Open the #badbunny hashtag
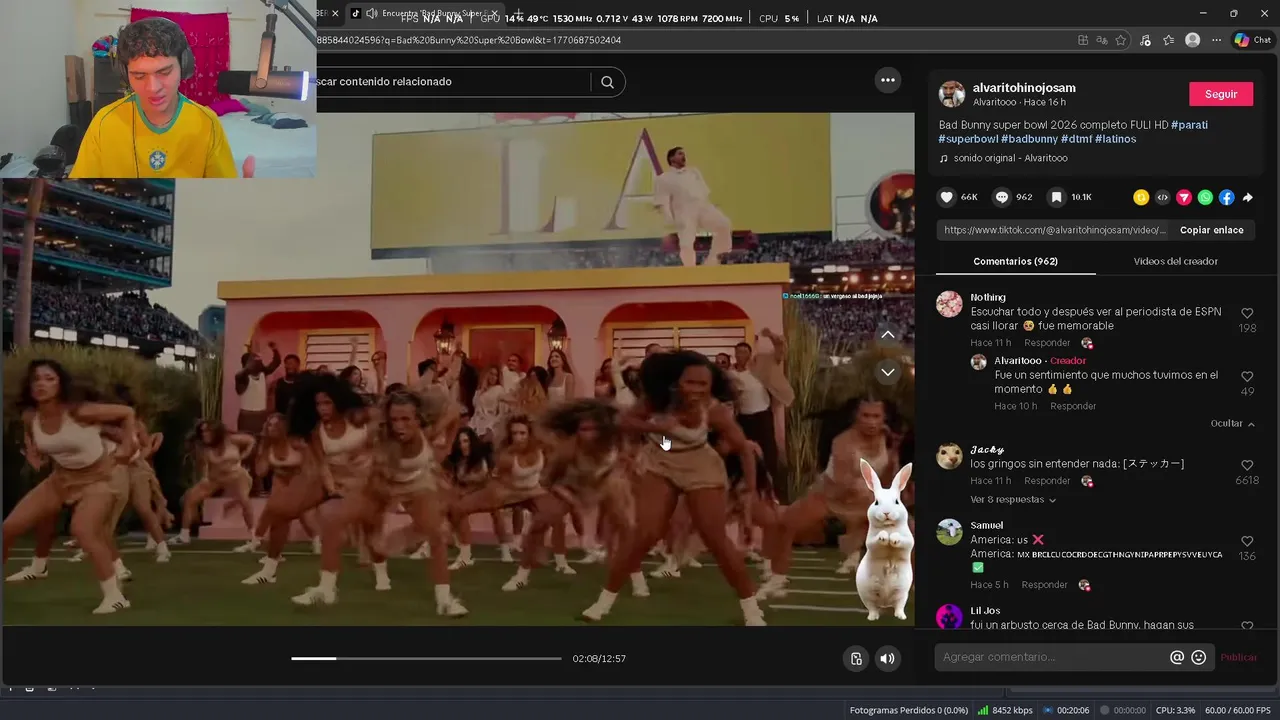This screenshot has width=1280, height=720. (1029, 139)
